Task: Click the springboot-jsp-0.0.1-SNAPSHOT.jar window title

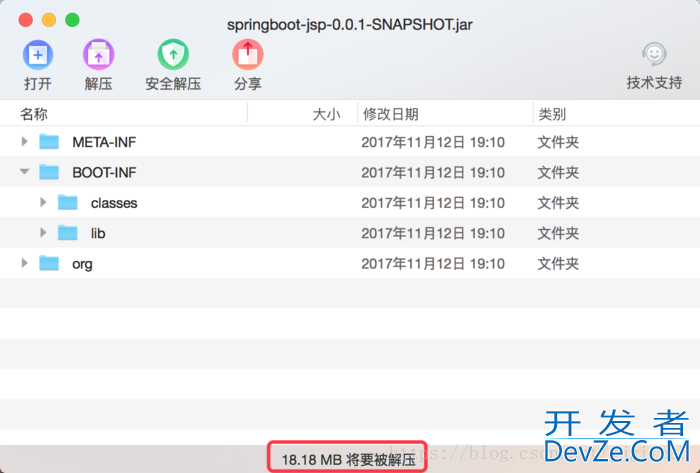Action: (350, 25)
